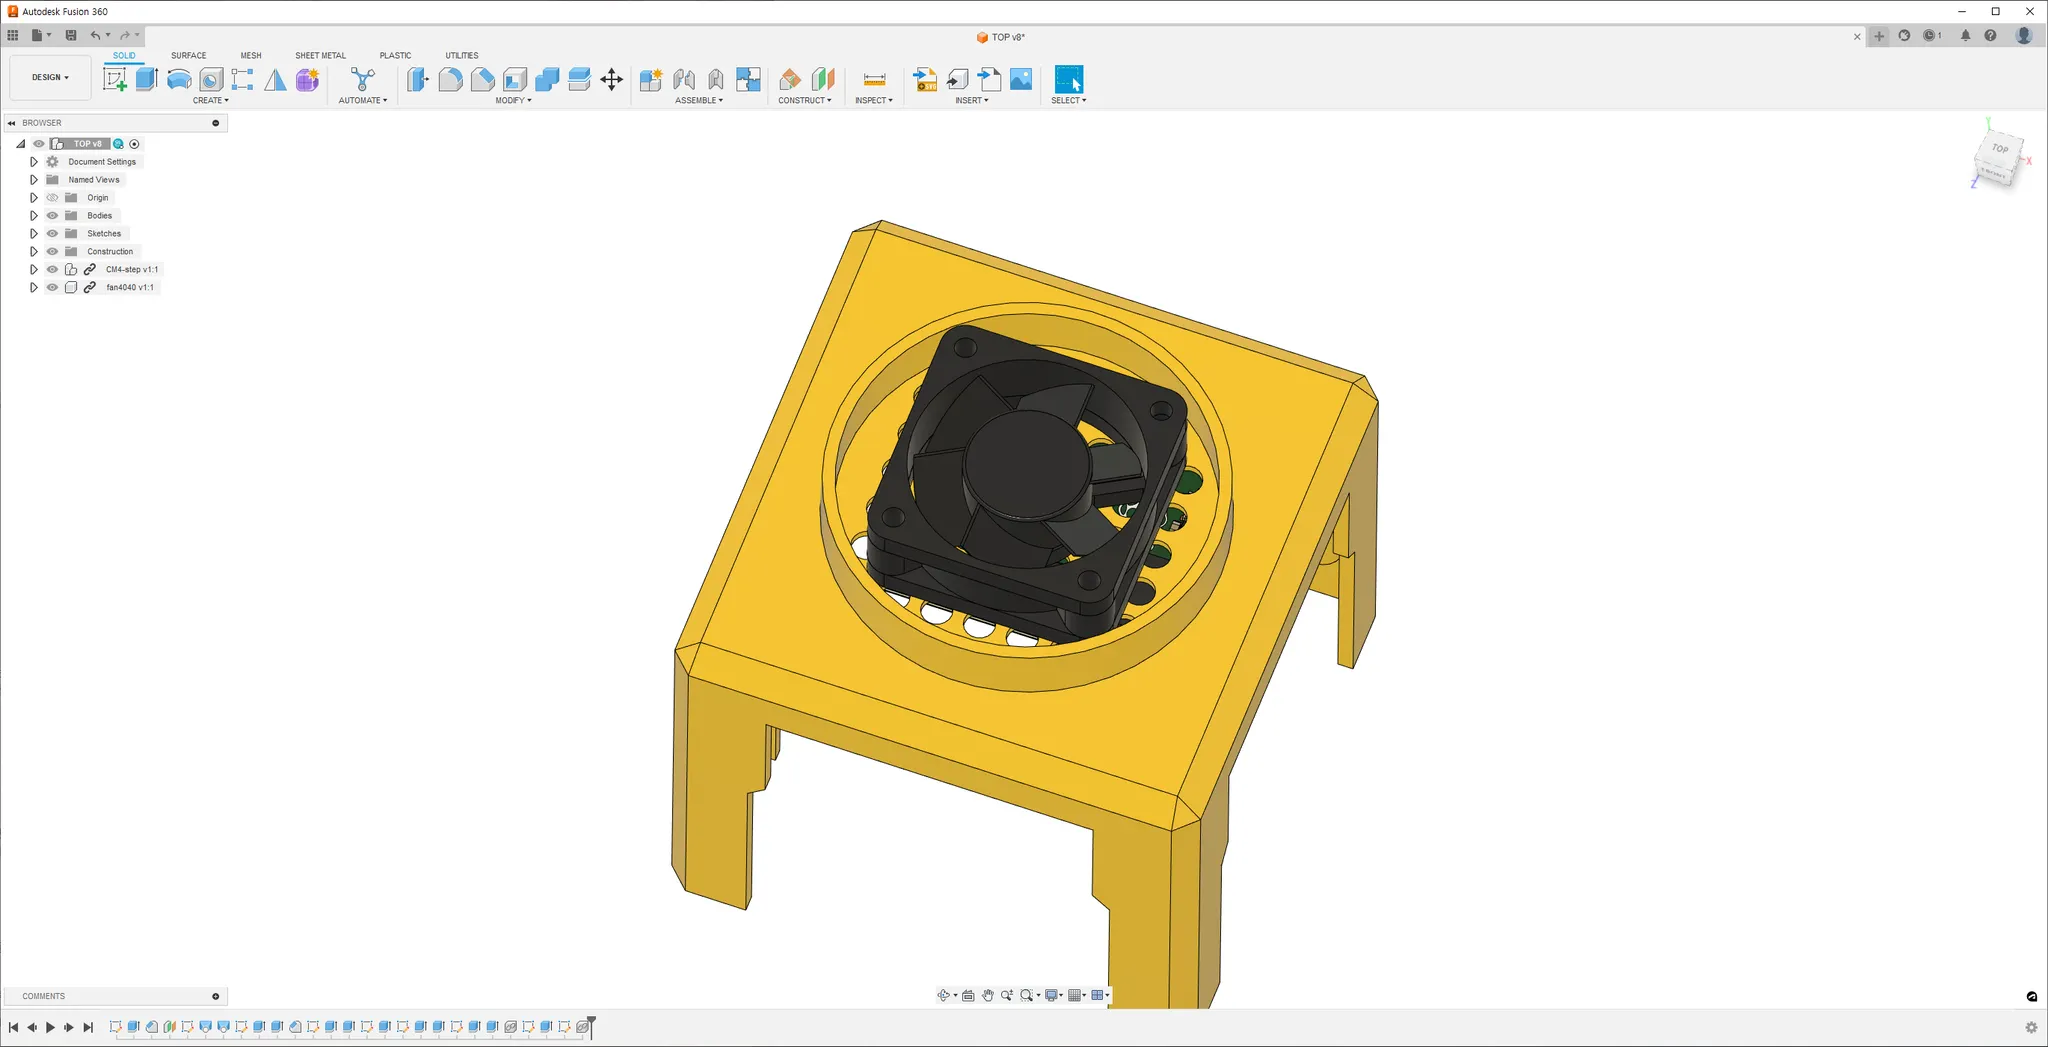Open the CONSTRUCT dropdown menu
This screenshot has height=1047, width=2048.
(x=805, y=101)
